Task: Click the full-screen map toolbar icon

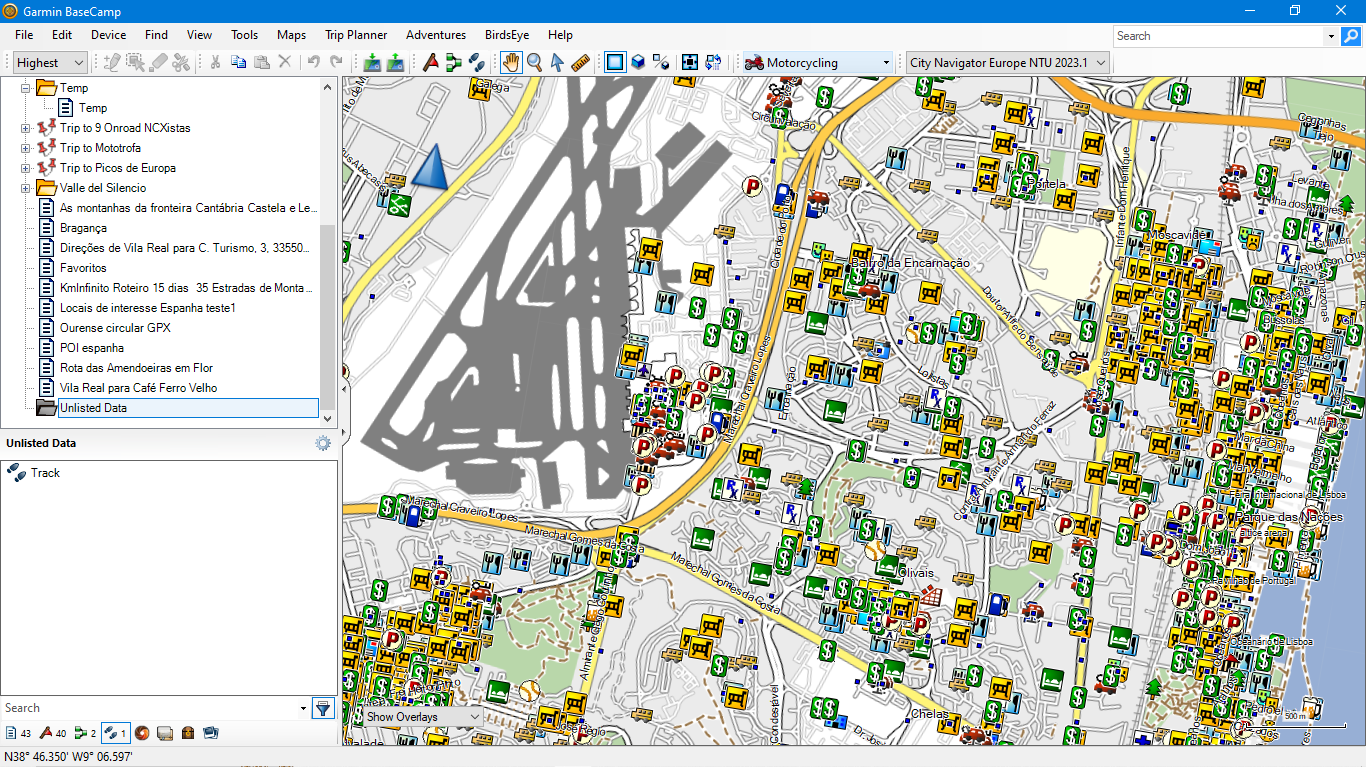Action: (x=690, y=62)
